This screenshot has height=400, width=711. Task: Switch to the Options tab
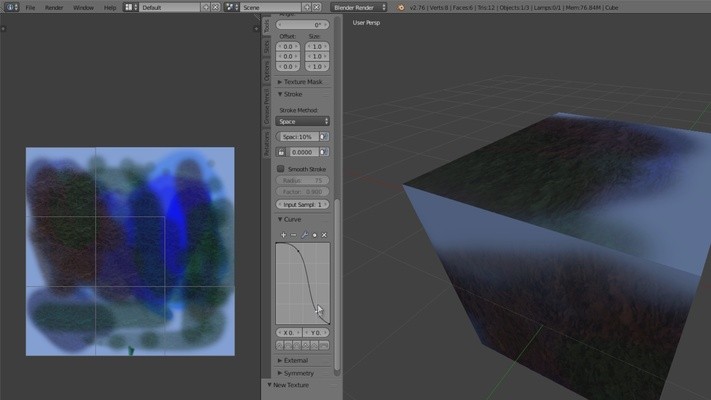pos(267,72)
